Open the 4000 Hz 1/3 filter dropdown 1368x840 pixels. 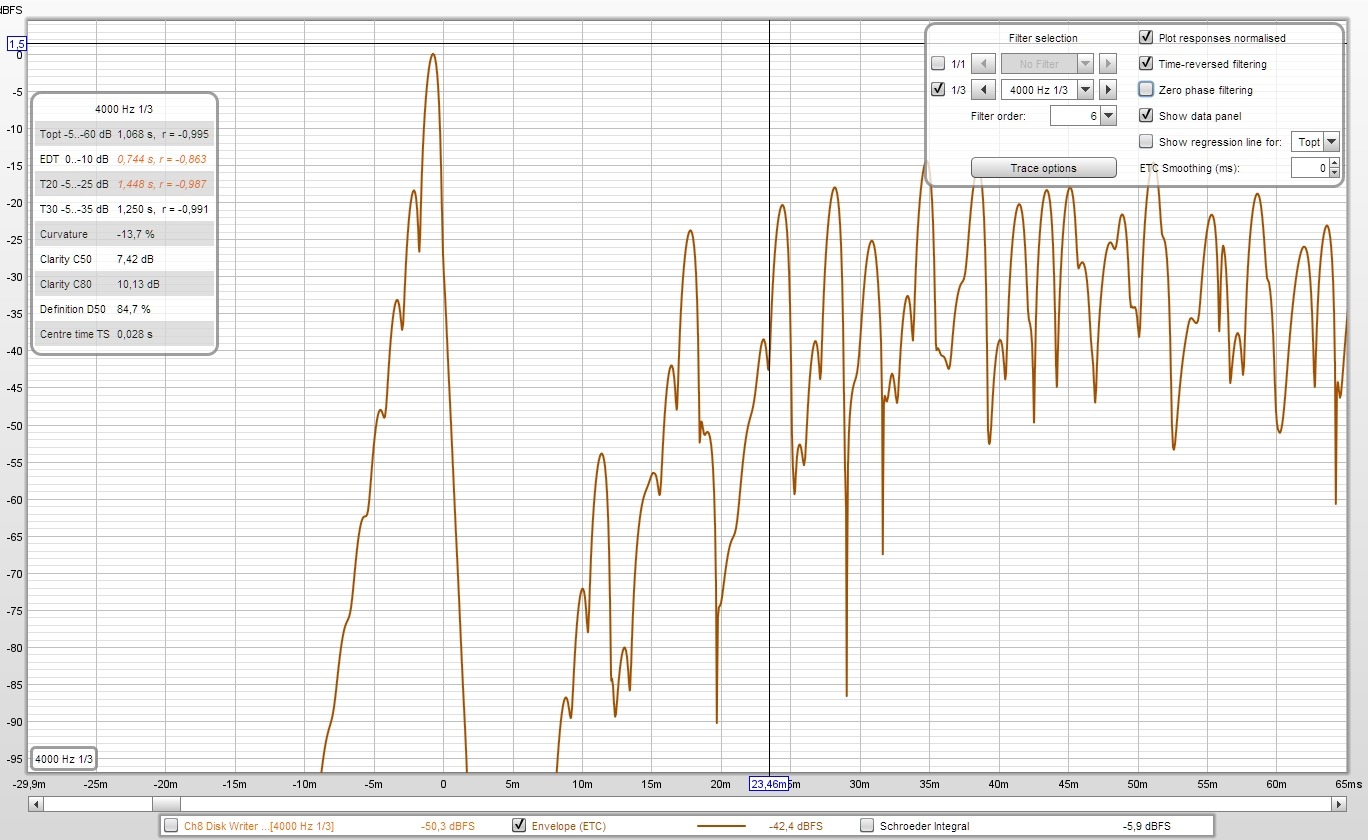pyautogui.click(x=1085, y=90)
